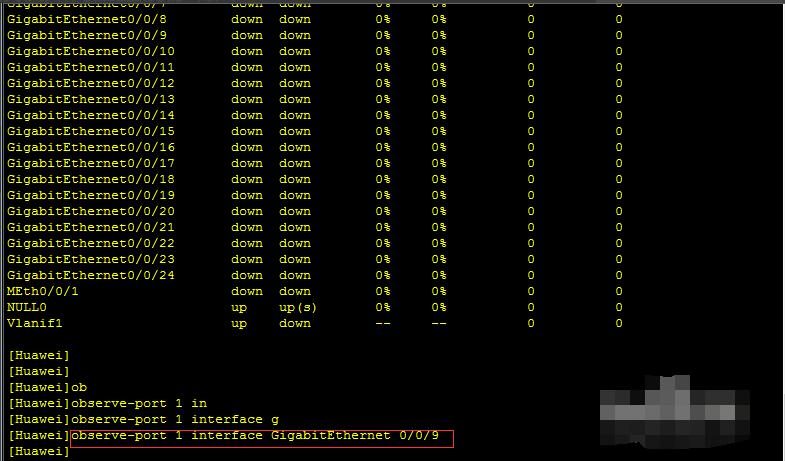Click the down status of Vlanif1 protocol
The width and height of the screenshot is (785, 461).
295,323
